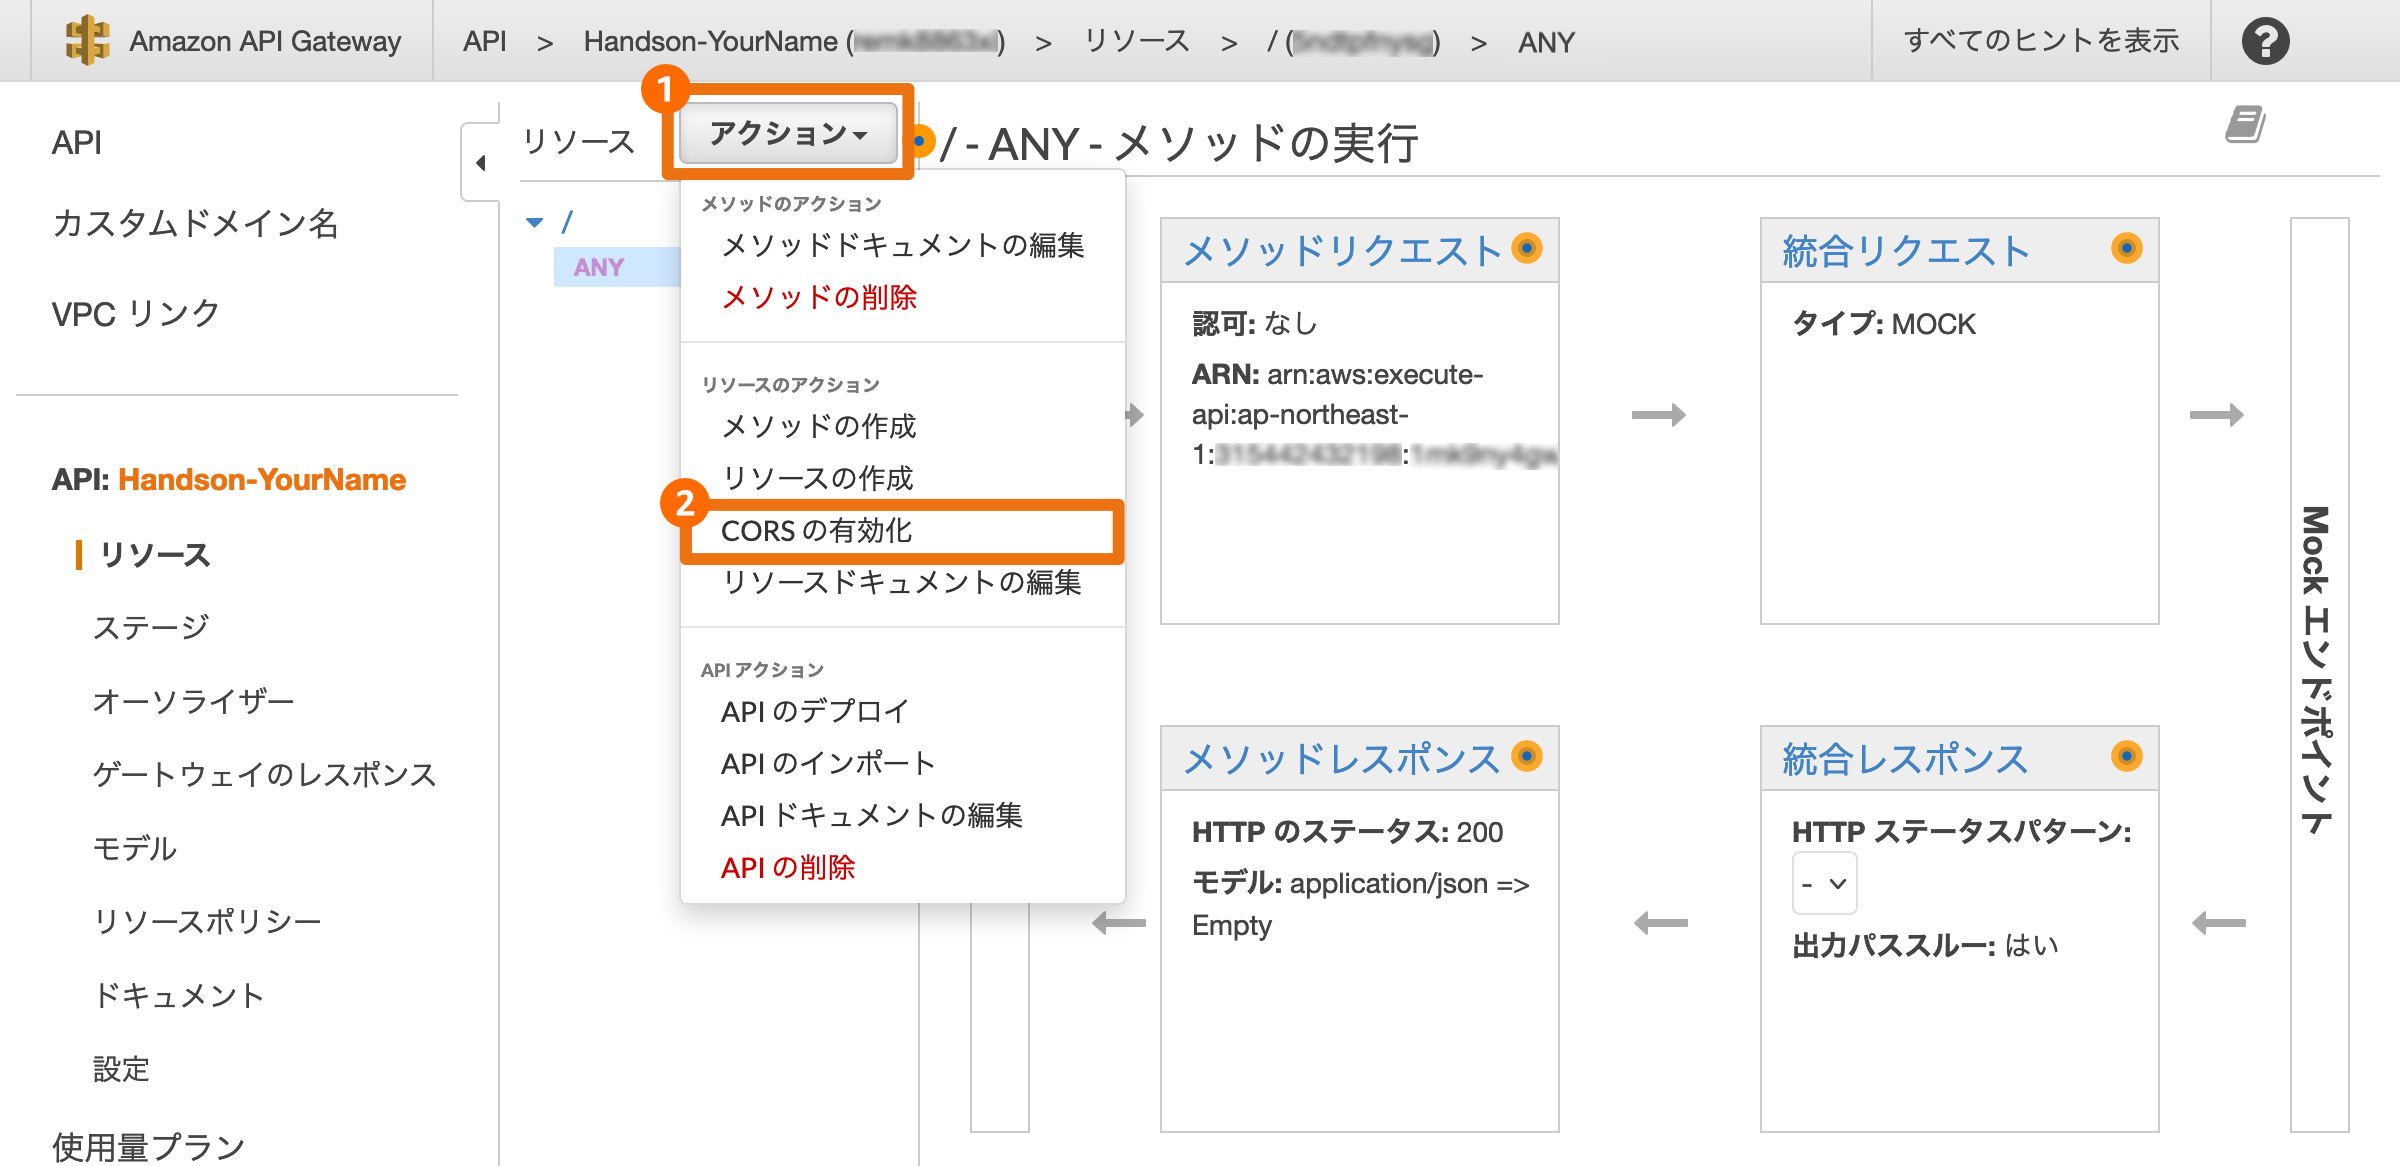Screen dimensions: 2400x1166
Task: Open ステージ in the sidebar
Action: point(151,627)
